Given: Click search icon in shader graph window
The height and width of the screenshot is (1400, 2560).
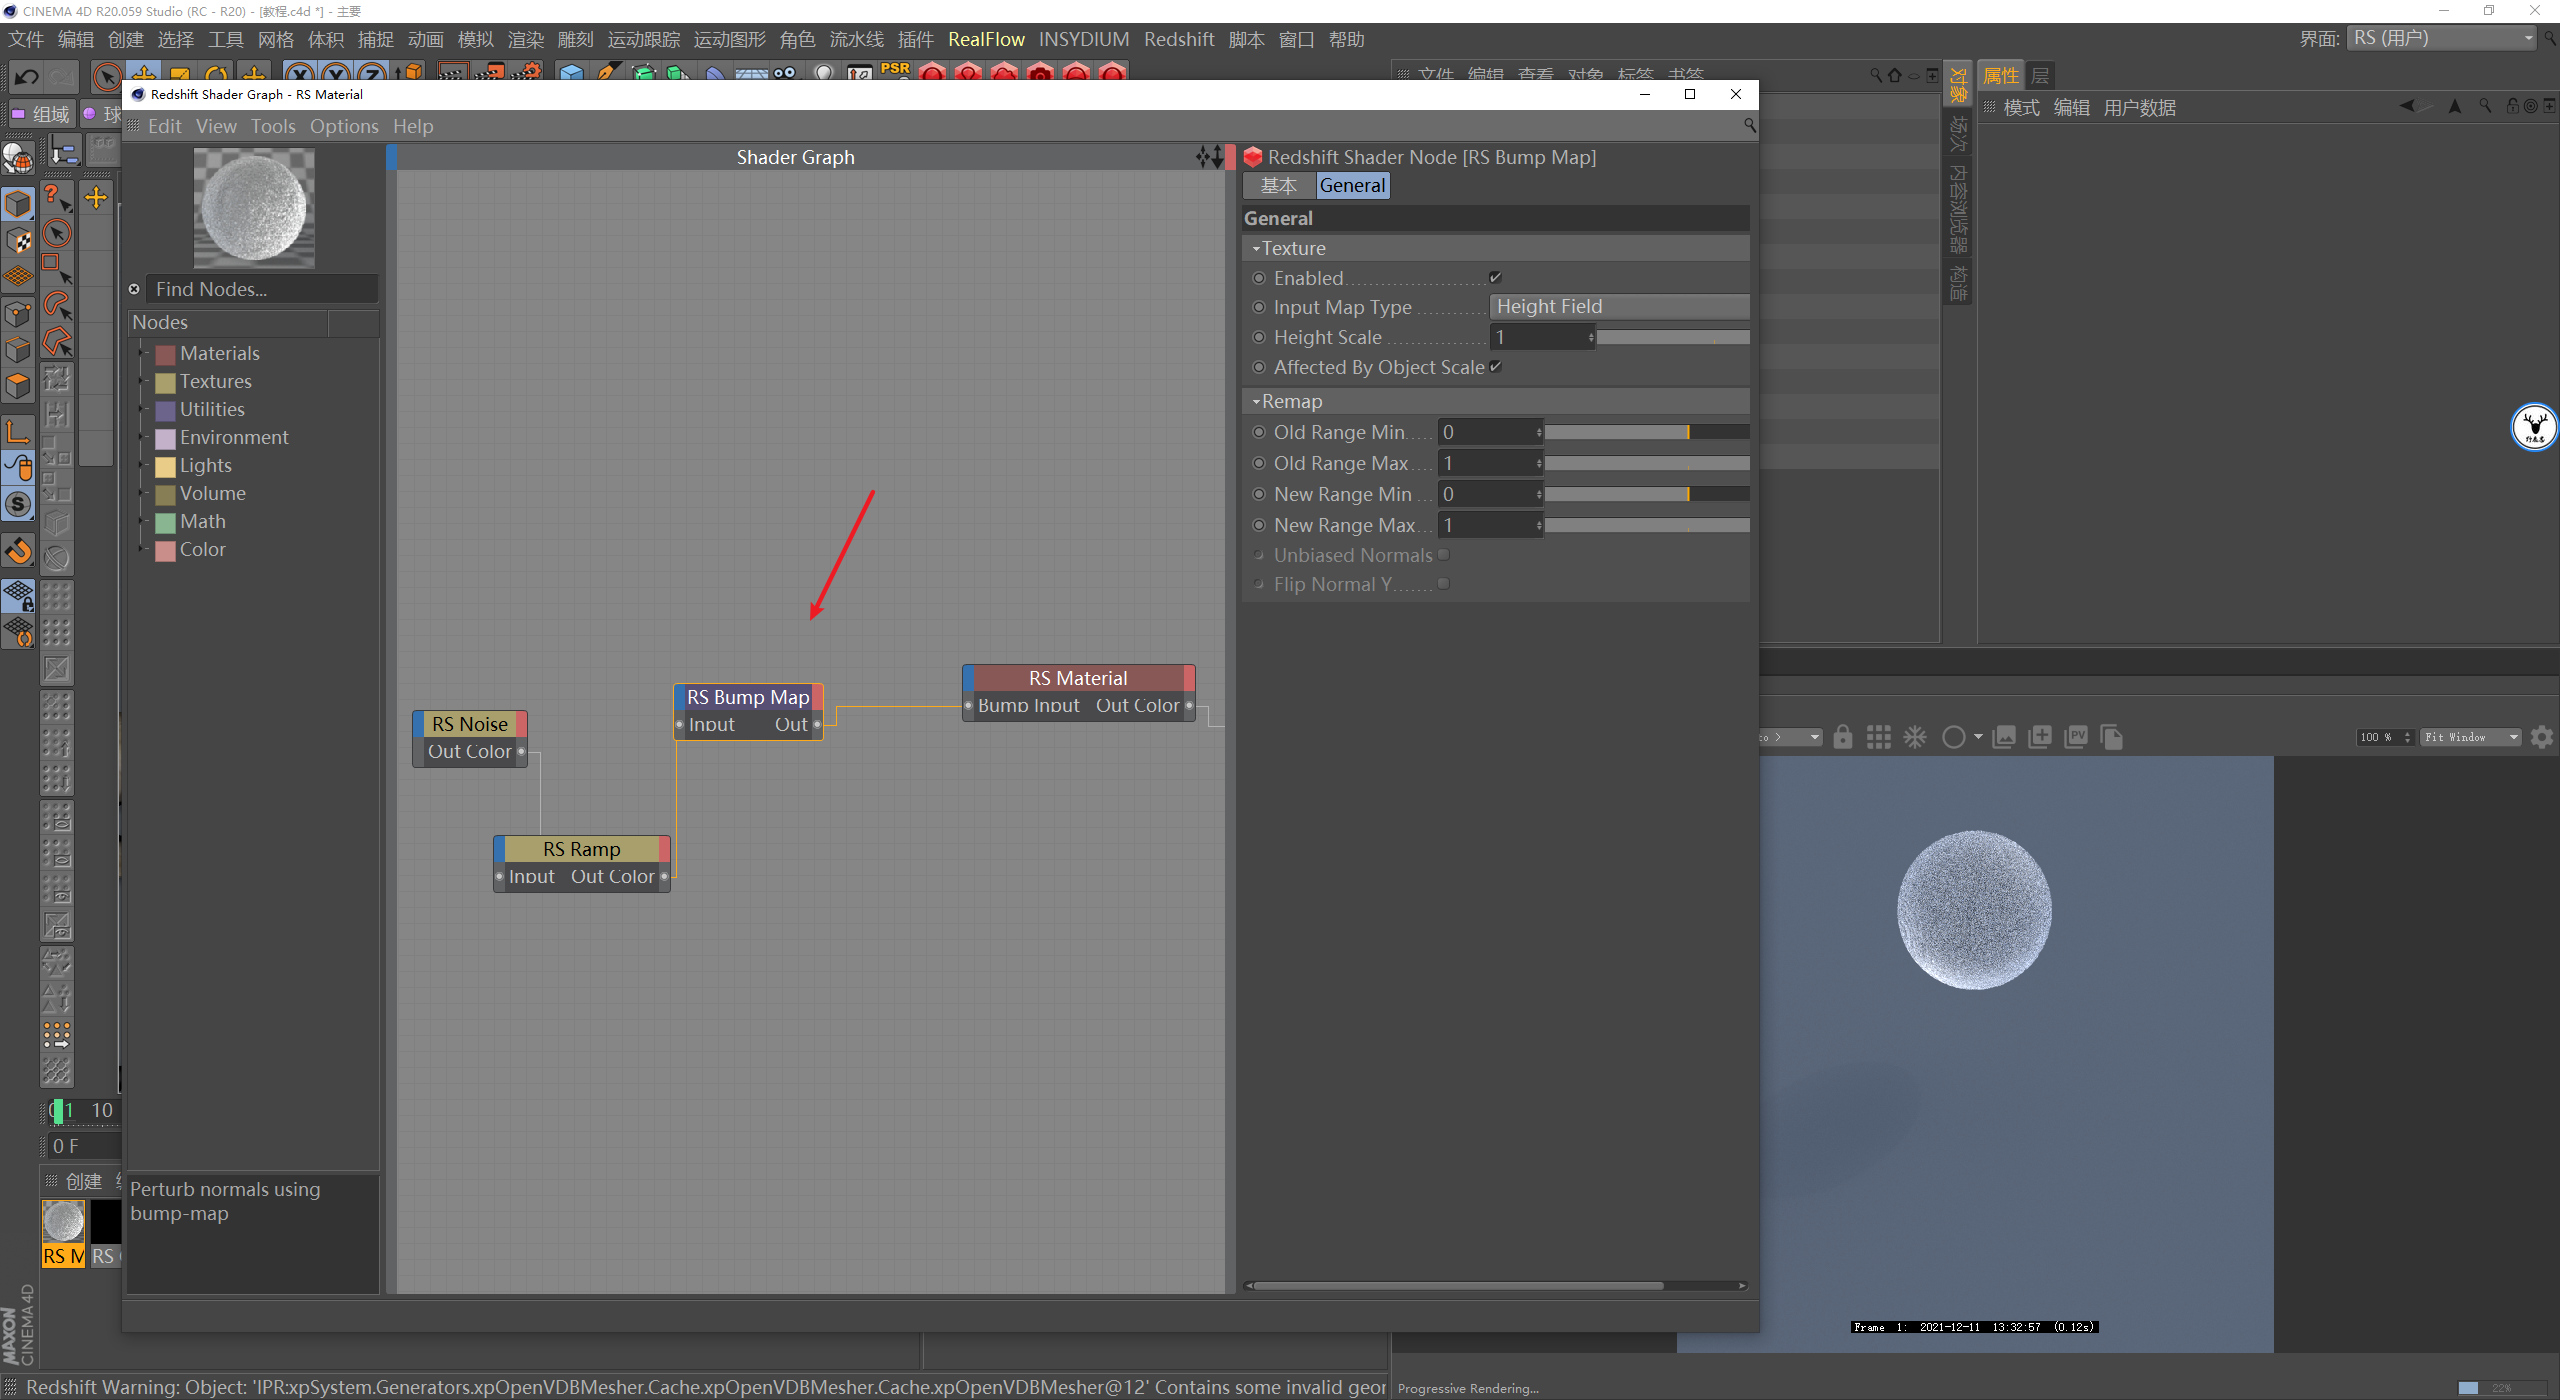Looking at the screenshot, I should (1749, 125).
